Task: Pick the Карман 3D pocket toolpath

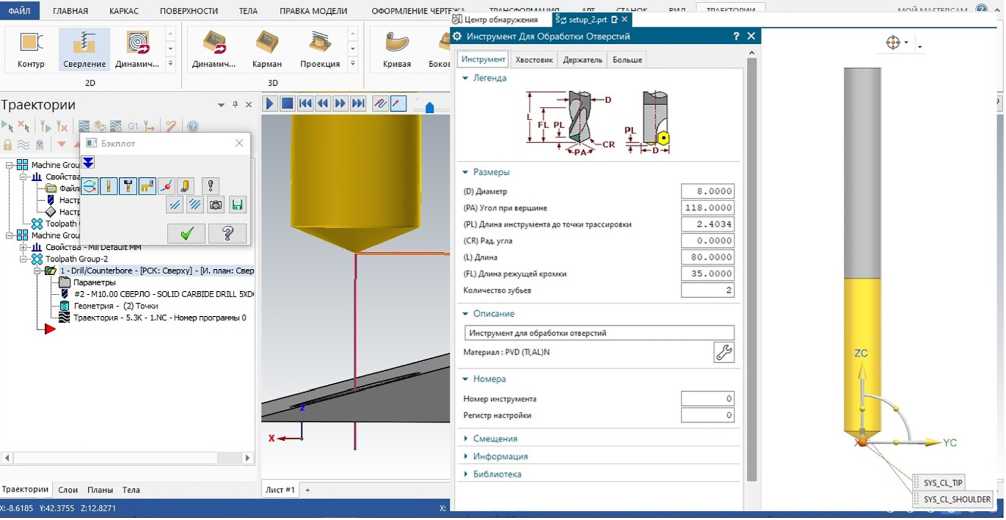Action: point(266,49)
